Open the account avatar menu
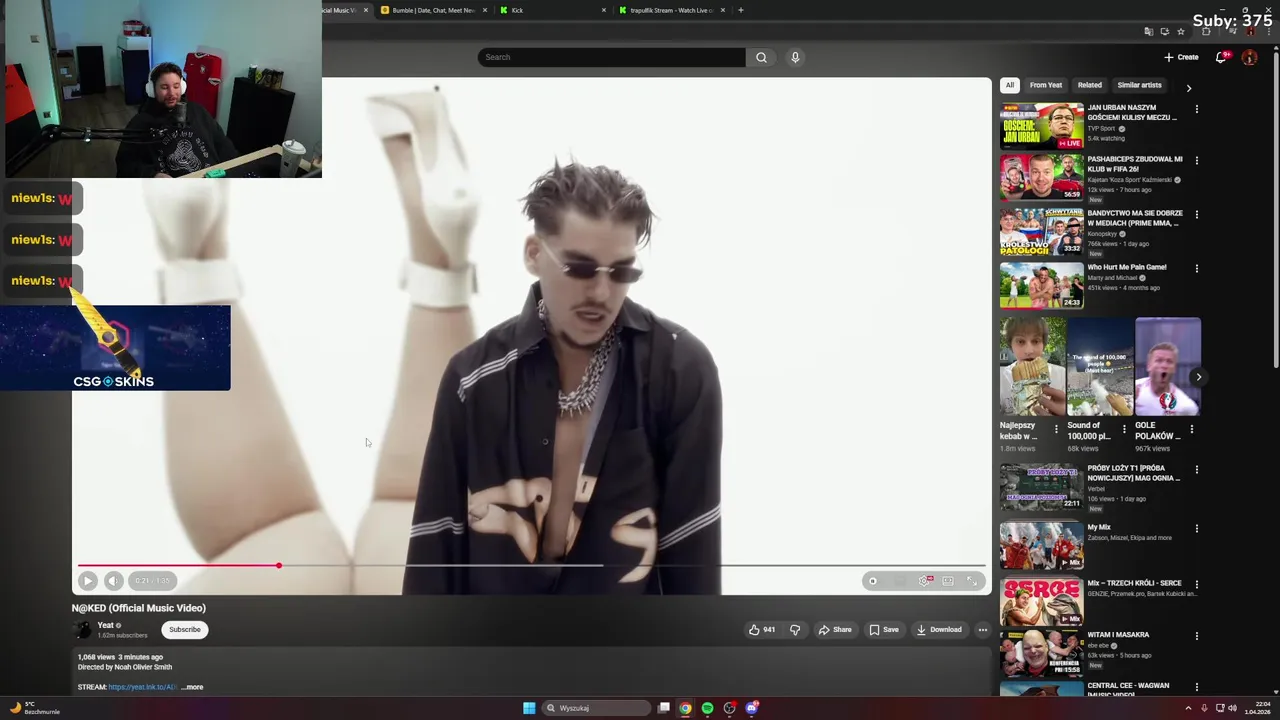Image resolution: width=1280 pixels, height=720 pixels. [x=1249, y=57]
